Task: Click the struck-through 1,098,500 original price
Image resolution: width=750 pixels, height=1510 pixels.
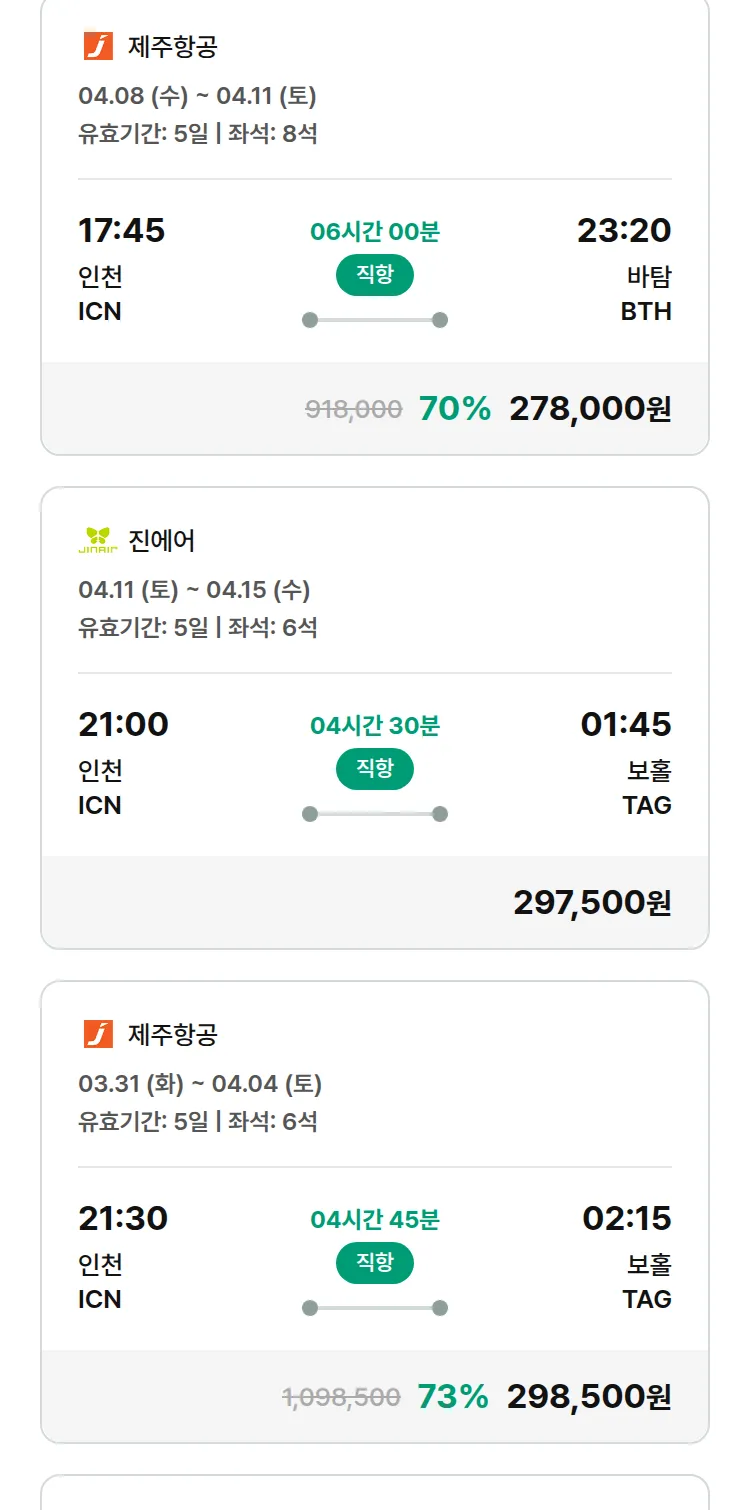Action: [341, 1397]
